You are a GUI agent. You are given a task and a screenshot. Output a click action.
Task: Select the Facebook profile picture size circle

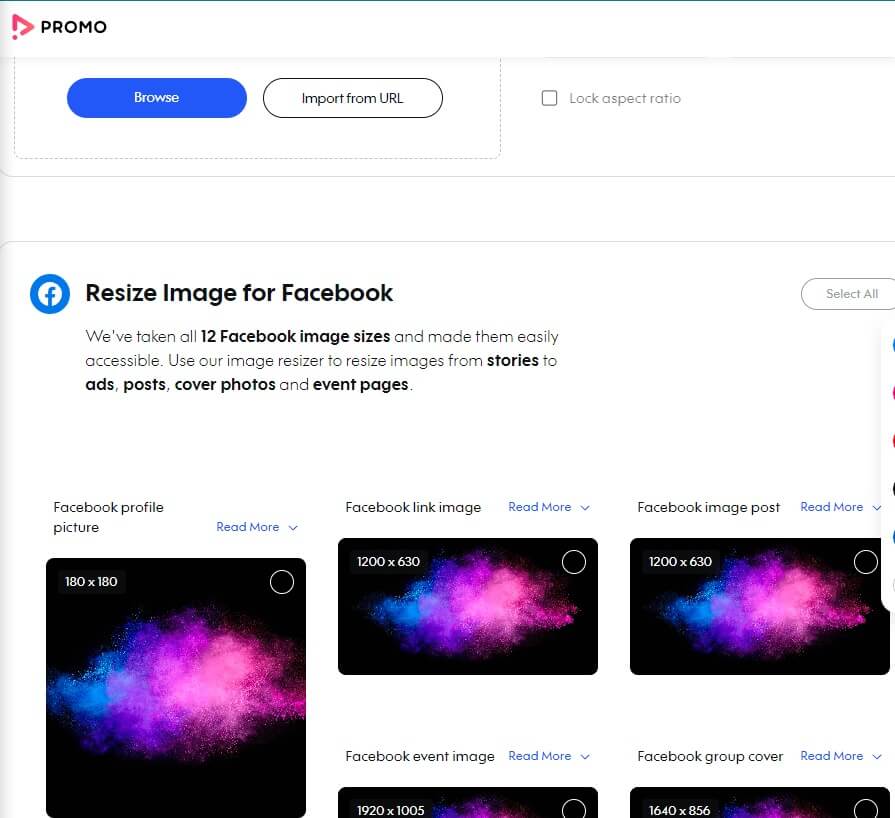282,582
